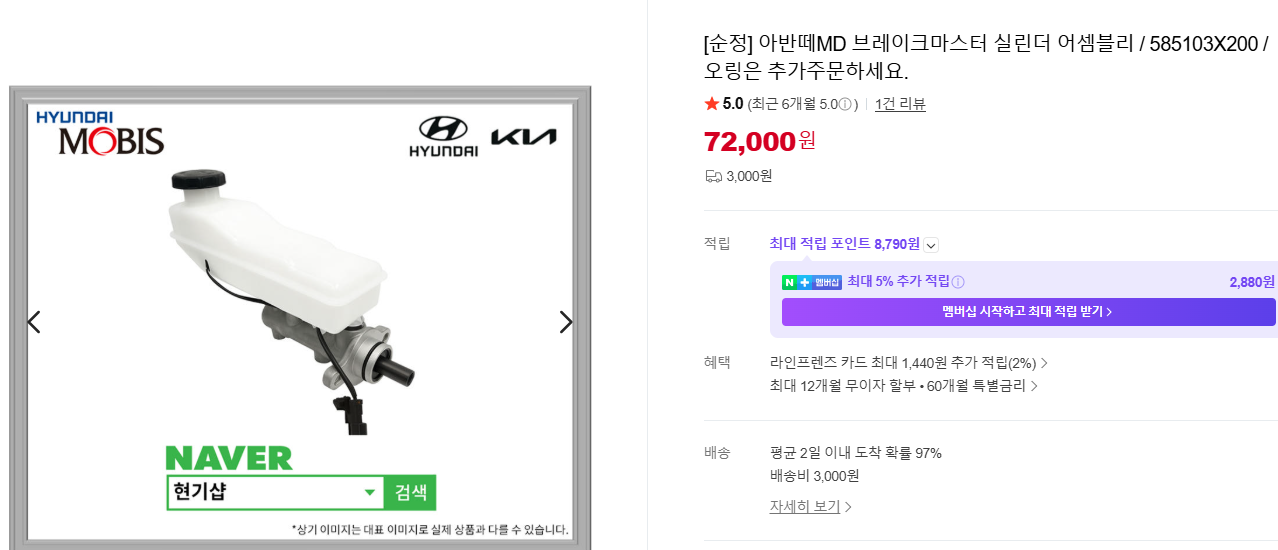The image size is (1278, 550).
Task: Show the previous product image
Action: pos(34,322)
